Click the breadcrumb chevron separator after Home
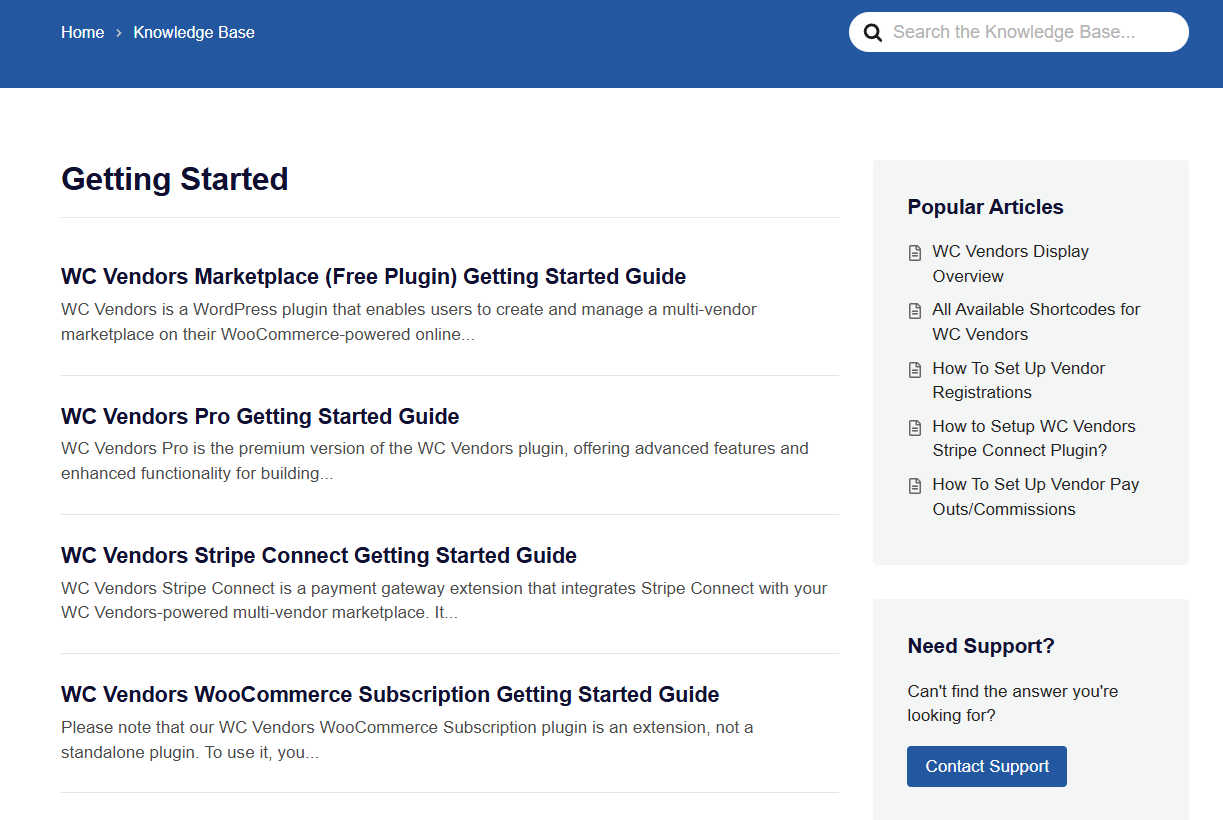Image resolution: width=1223 pixels, height=820 pixels. [x=119, y=33]
